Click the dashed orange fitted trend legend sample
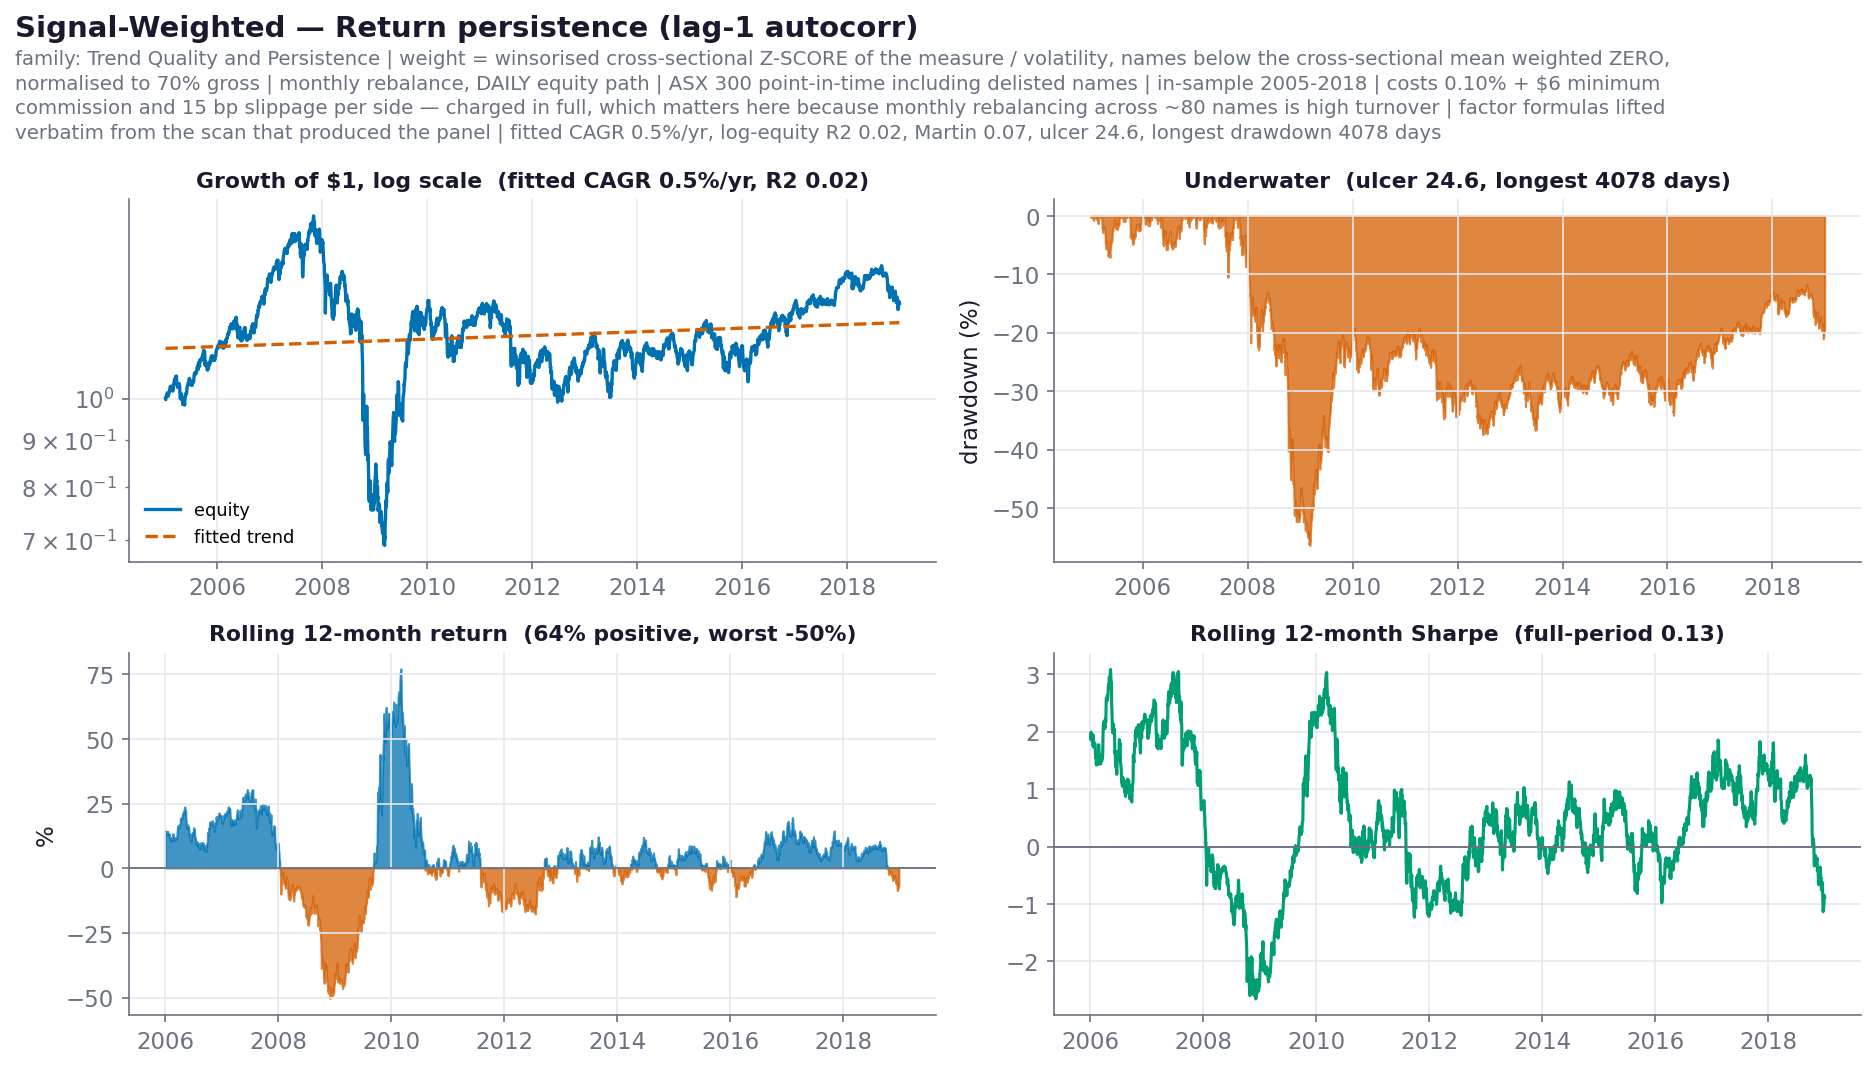The width and height of the screenshot is (1876, 1068). pyautogui.click(x=162, y=537)
